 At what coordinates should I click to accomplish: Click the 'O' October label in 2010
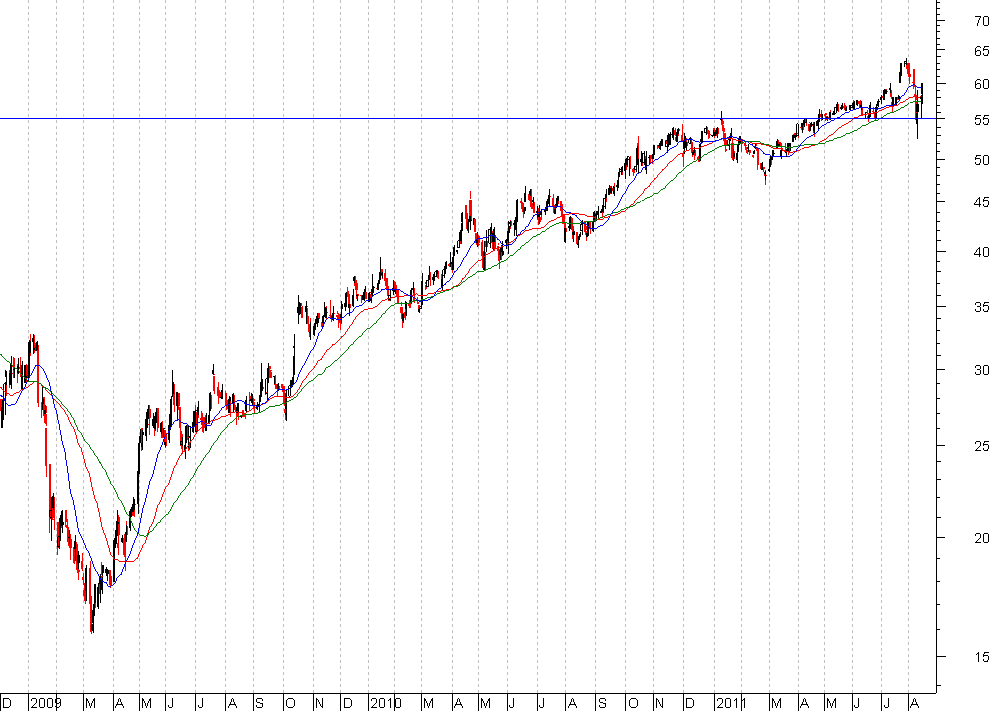coord(632,703)
